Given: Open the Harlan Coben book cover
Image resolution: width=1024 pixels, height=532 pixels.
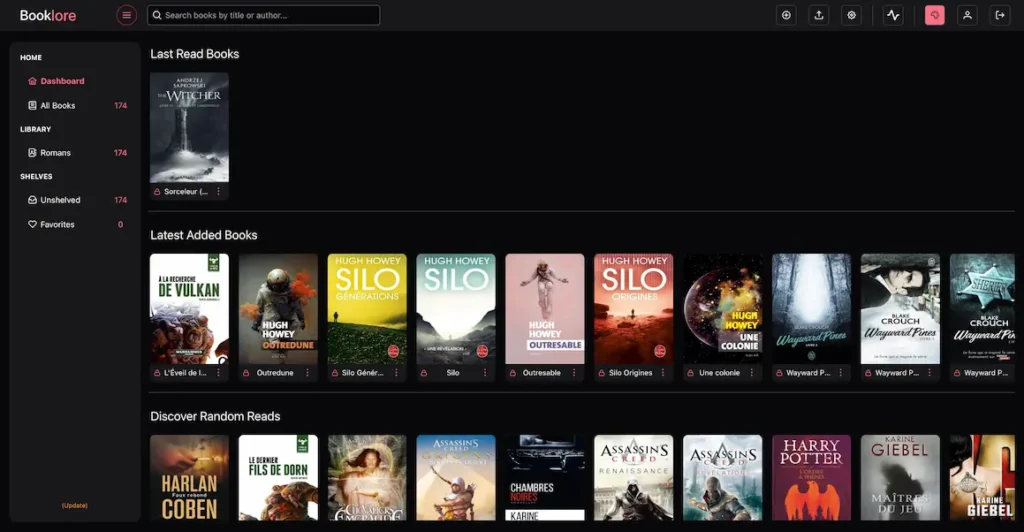Looking at the screenshot, I should tap(189, 478).
